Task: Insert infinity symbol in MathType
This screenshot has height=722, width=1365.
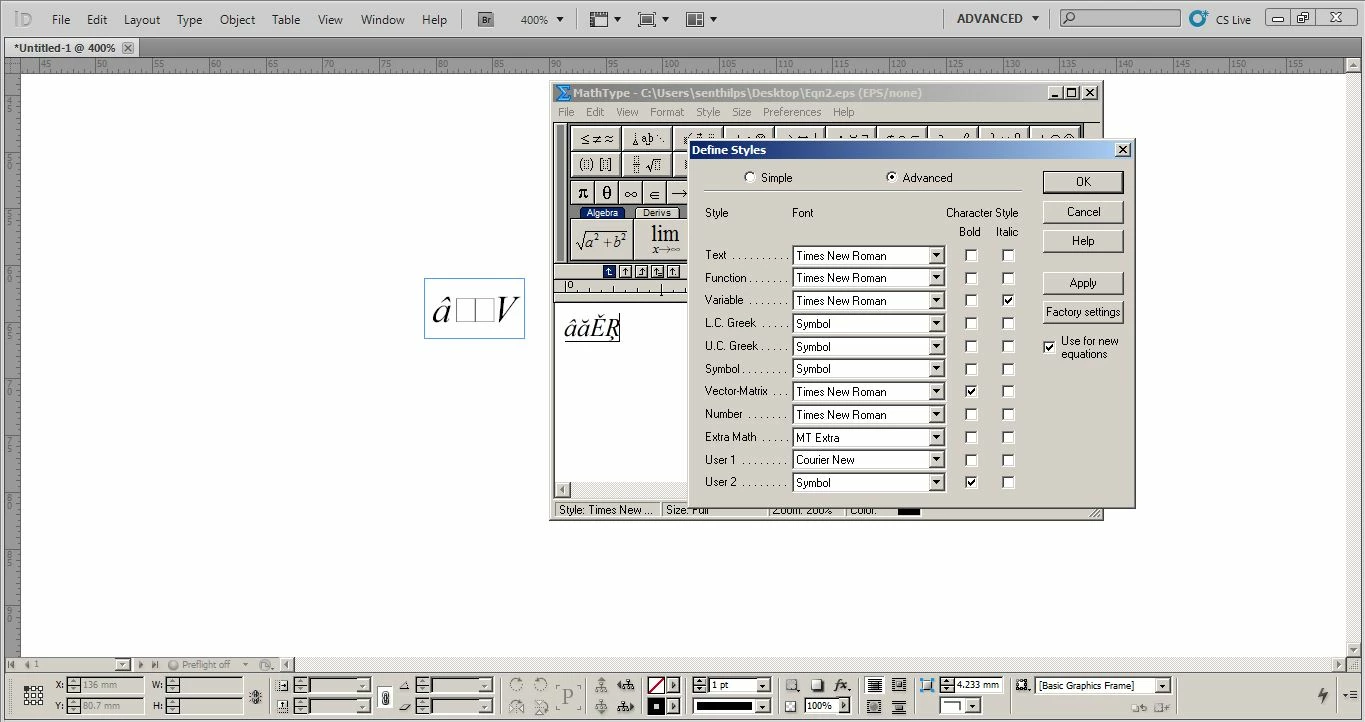Action: 631,193
